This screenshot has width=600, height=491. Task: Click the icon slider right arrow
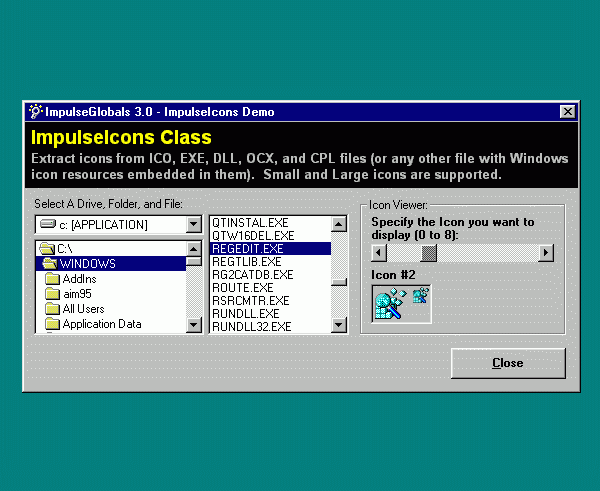(x=546, y=253)
